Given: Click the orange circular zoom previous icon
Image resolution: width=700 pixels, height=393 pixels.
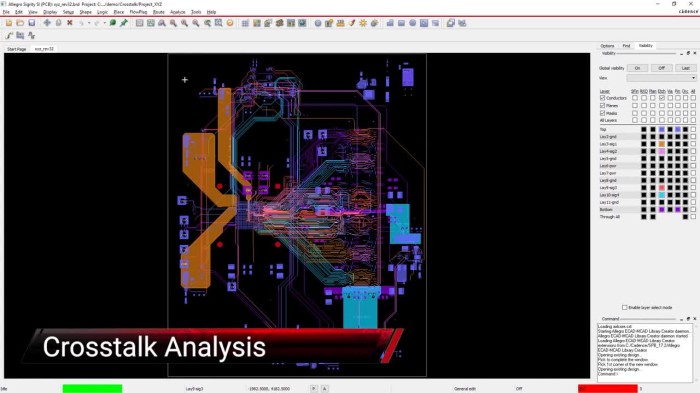Looking at the screenshot, I should coord(230,23).
